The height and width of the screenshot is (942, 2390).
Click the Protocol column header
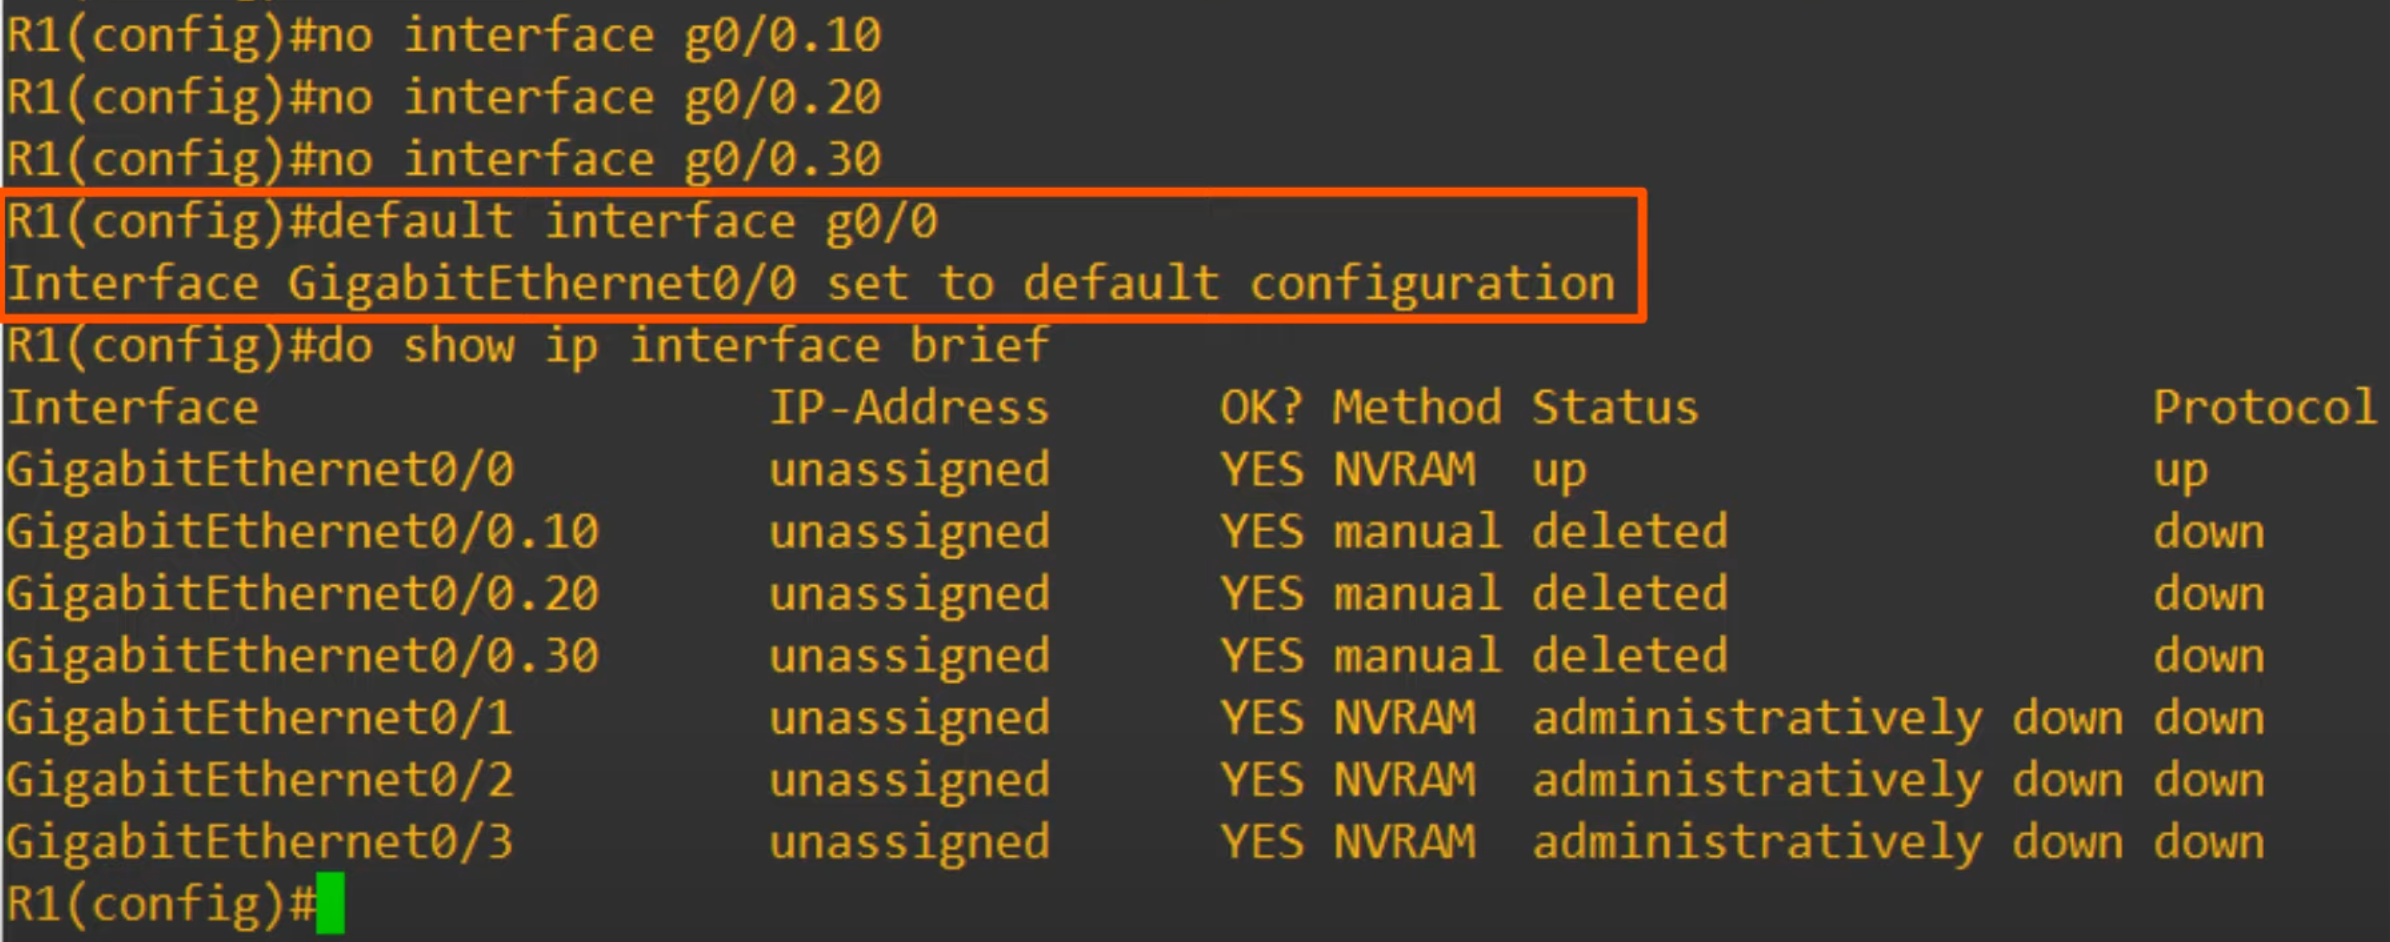(x=2265, y=408)
